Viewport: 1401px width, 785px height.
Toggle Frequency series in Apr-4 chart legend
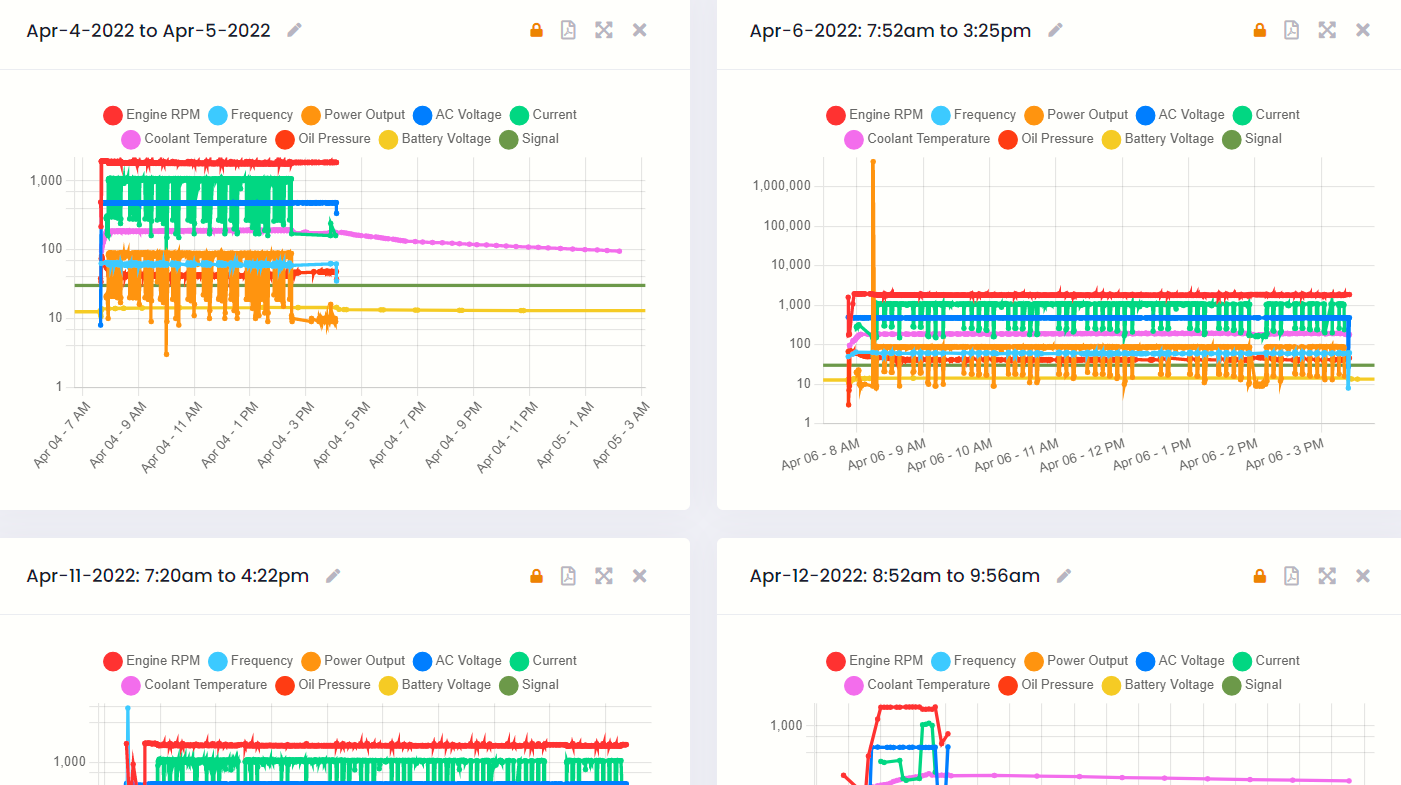[250, 115]
